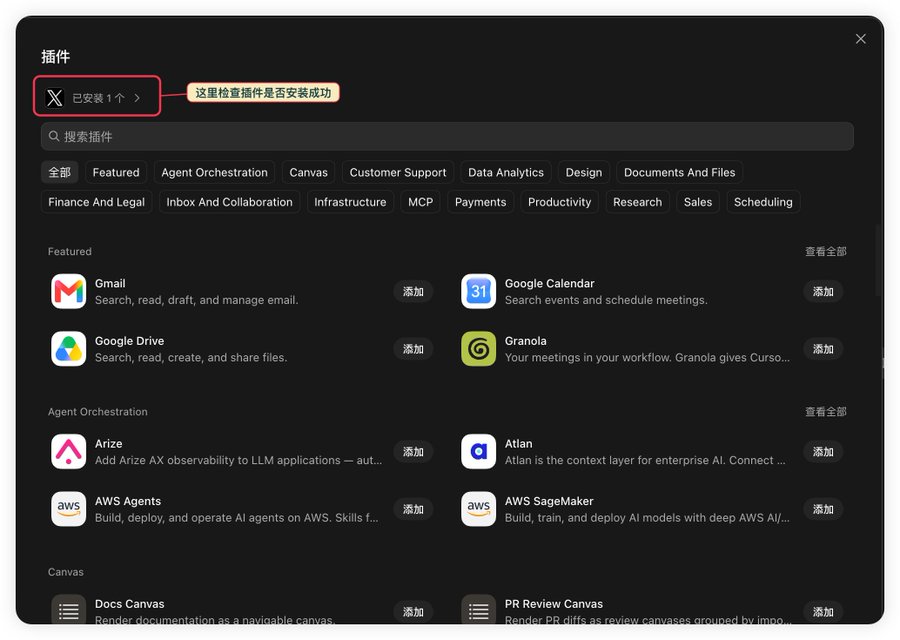Add the Atlan plugin

tap(823, 452)
